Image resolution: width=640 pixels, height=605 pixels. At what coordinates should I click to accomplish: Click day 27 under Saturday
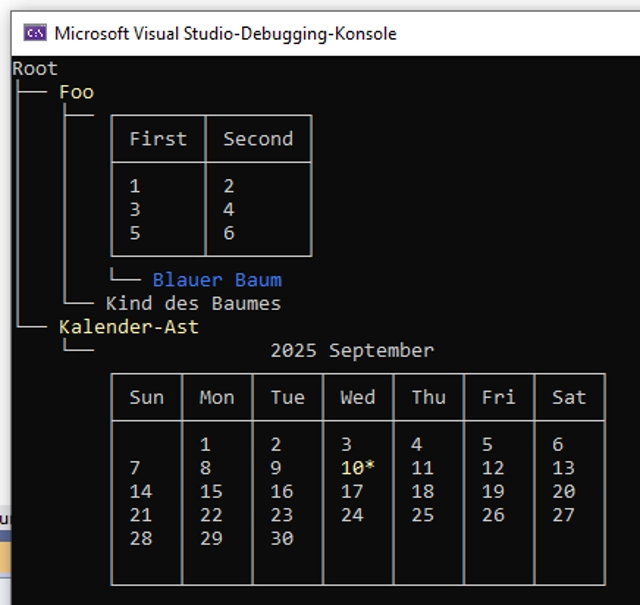(564, 515)
